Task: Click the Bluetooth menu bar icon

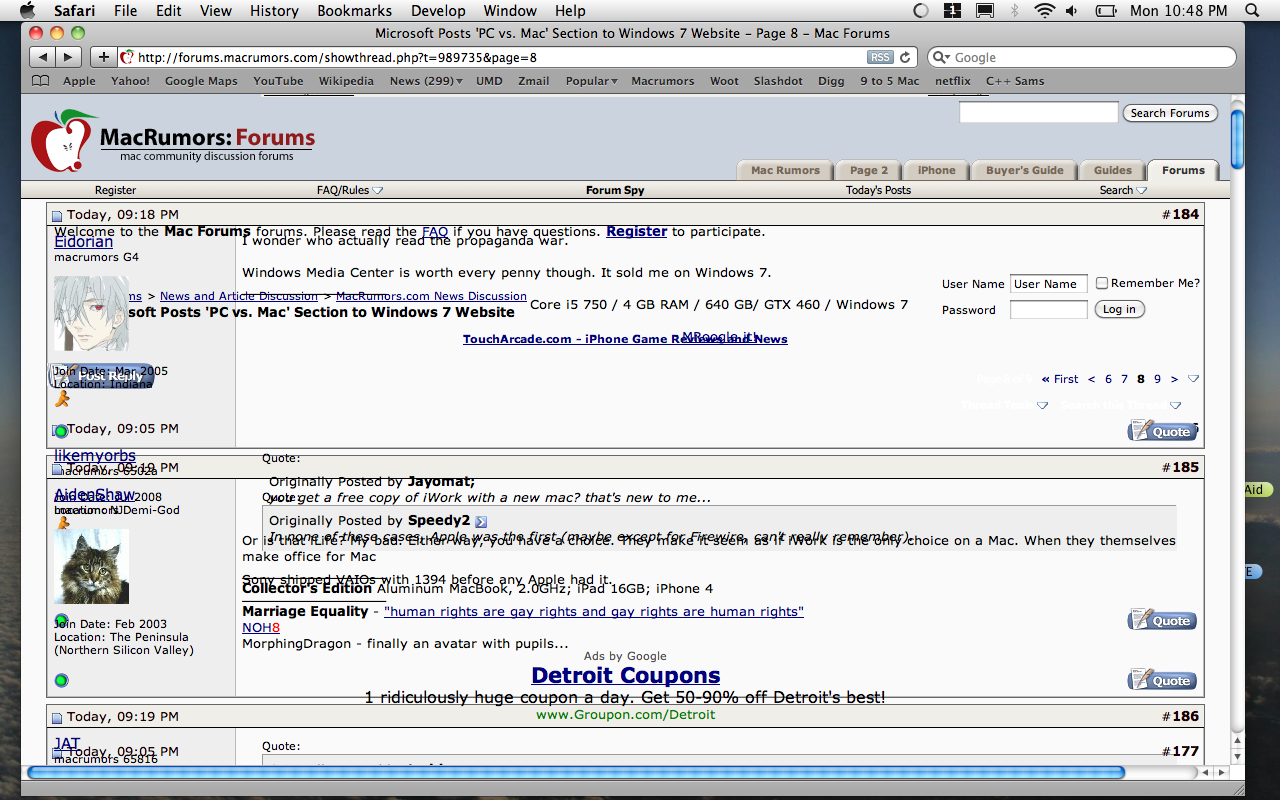Action: click(1014, 11)
